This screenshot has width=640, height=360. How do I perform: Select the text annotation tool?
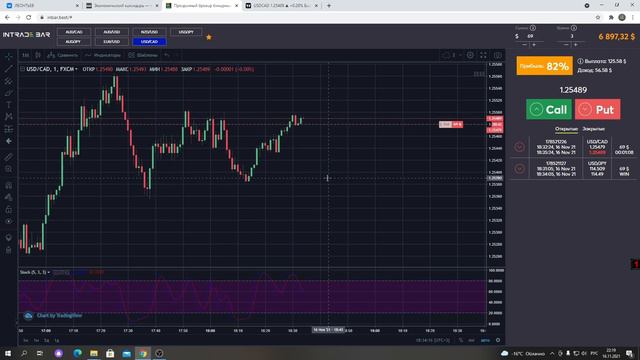coord(9,105)
